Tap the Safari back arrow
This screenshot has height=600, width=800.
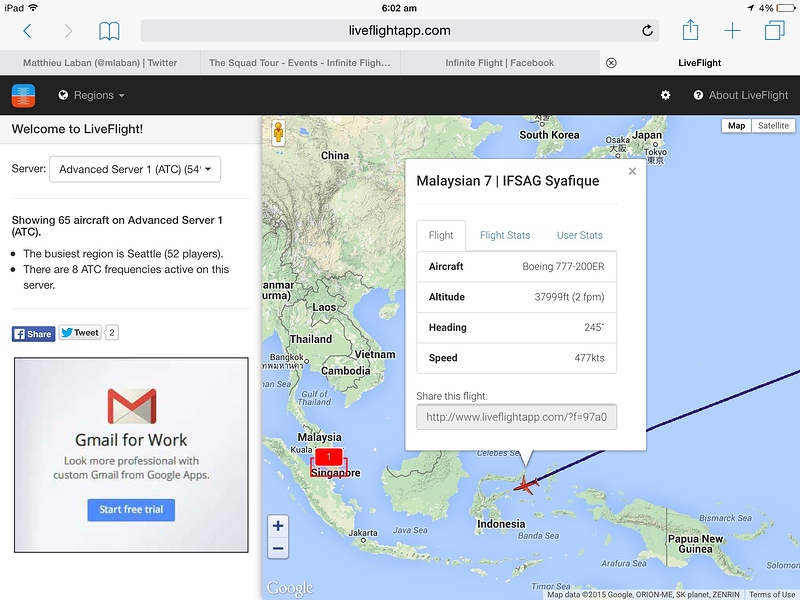[28, 31]
